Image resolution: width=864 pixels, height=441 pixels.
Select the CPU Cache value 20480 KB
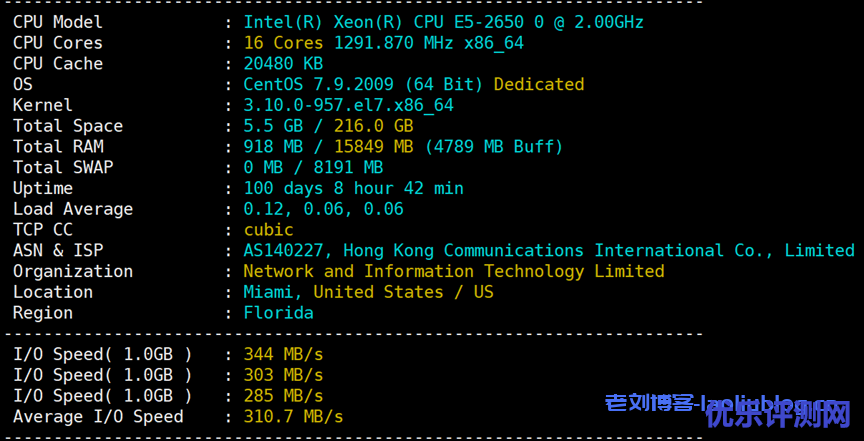pos(283,64)
